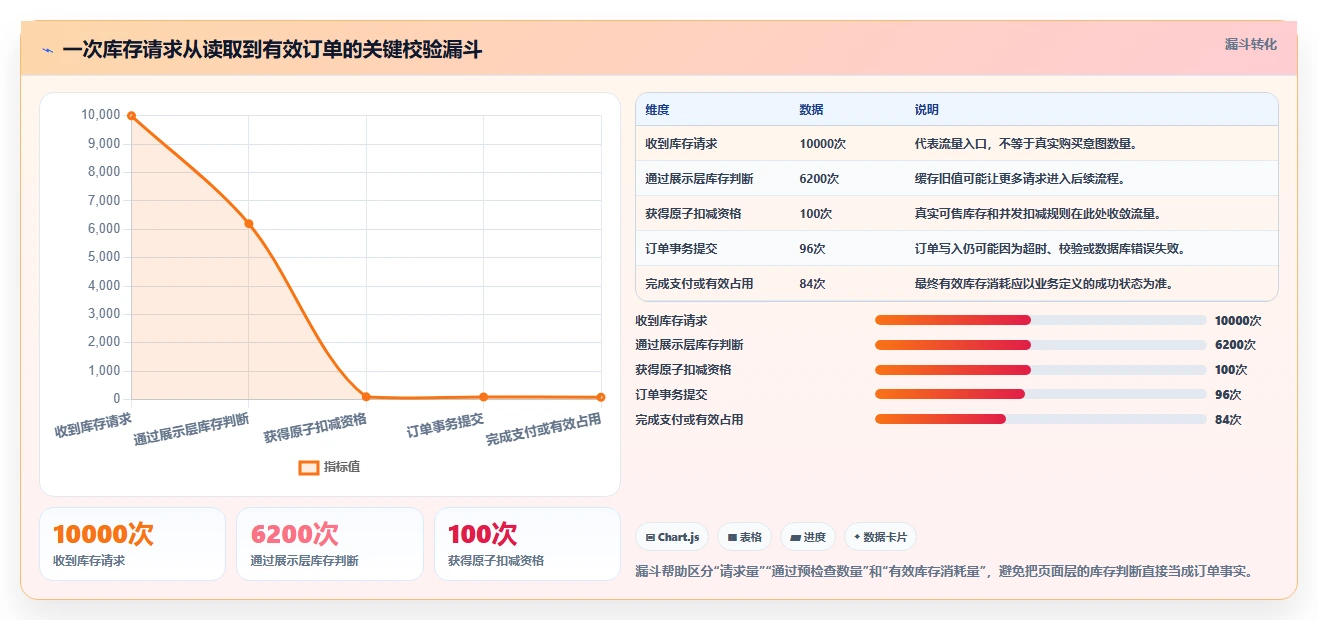Click the 订单事务提交 table cell
The width and height of the screenshot is (1318, 620).
click(681, 249)
